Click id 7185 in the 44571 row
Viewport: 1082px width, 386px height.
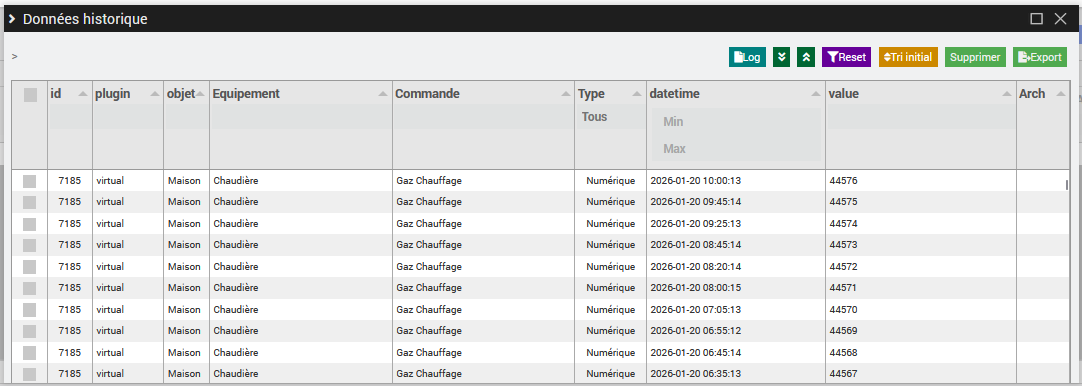coord(70,288)
